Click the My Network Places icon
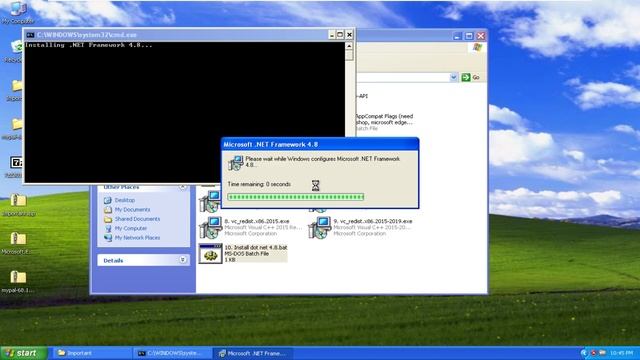This screenshot has width=640, height=360. pos(108,238)
